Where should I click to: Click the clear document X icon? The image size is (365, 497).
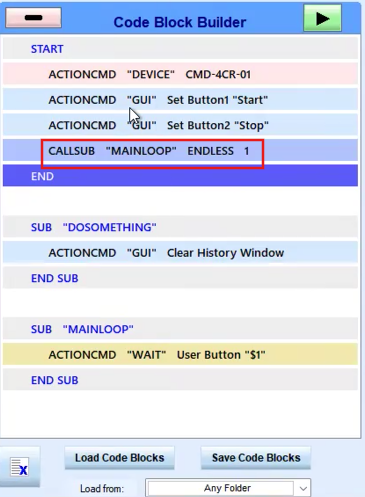click(19, 467)
